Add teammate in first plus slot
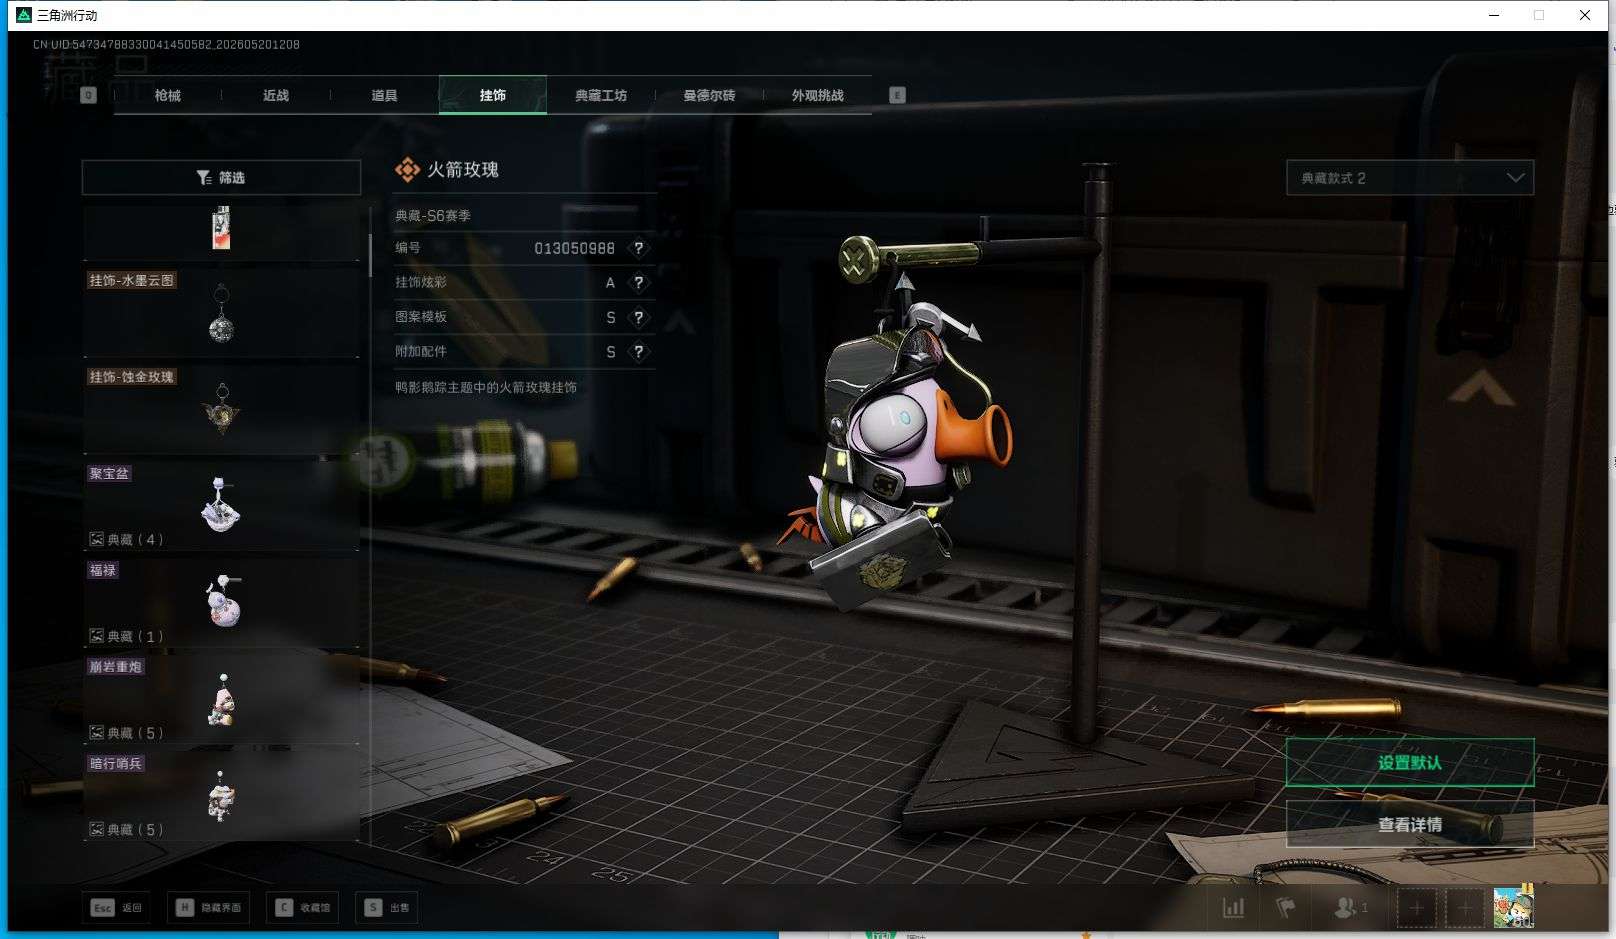 (1416, 908)
